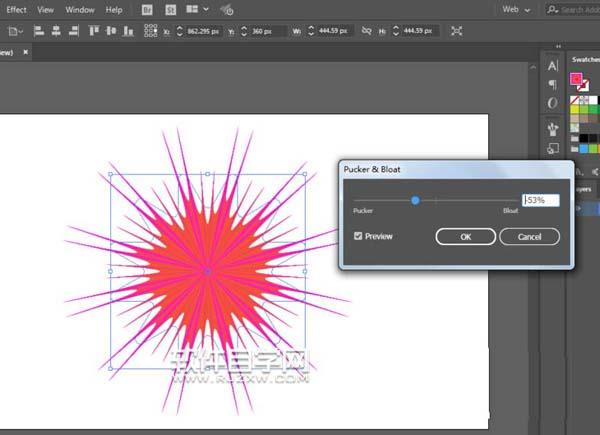
Task: Click the Pucker & Bloat slider handle
Action: point(415,201)
